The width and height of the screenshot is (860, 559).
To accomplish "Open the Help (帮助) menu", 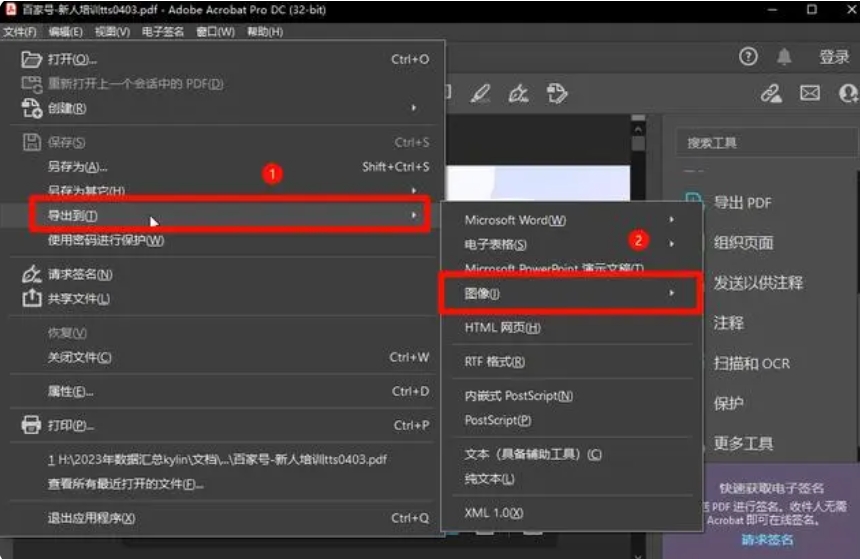I will pyautogui.click(x=265, y=32).
